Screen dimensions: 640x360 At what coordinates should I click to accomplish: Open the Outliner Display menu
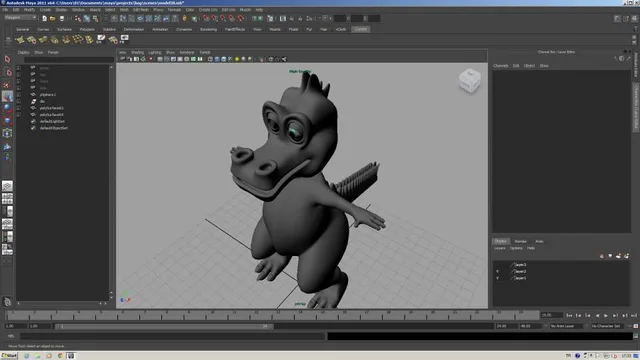(x=24, y=52)
